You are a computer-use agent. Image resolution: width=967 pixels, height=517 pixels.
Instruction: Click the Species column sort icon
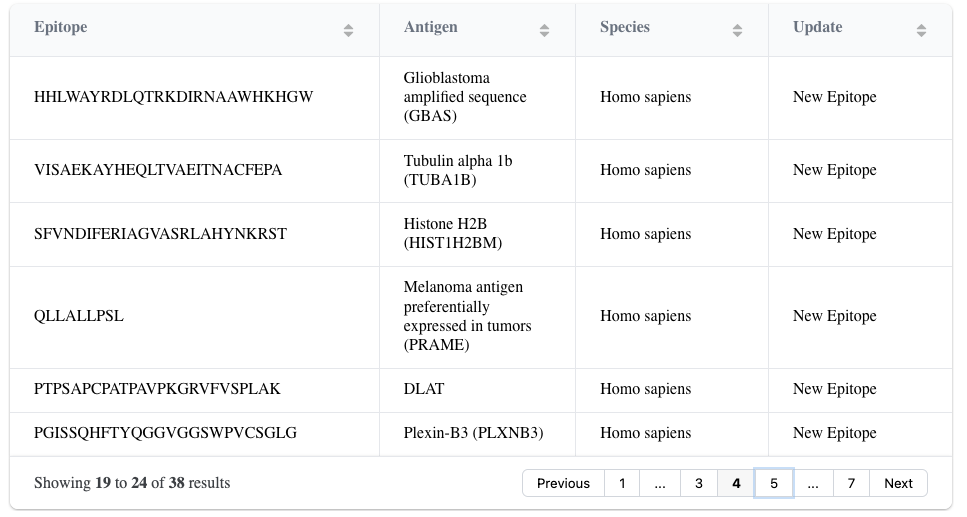[x=737, y=30]
